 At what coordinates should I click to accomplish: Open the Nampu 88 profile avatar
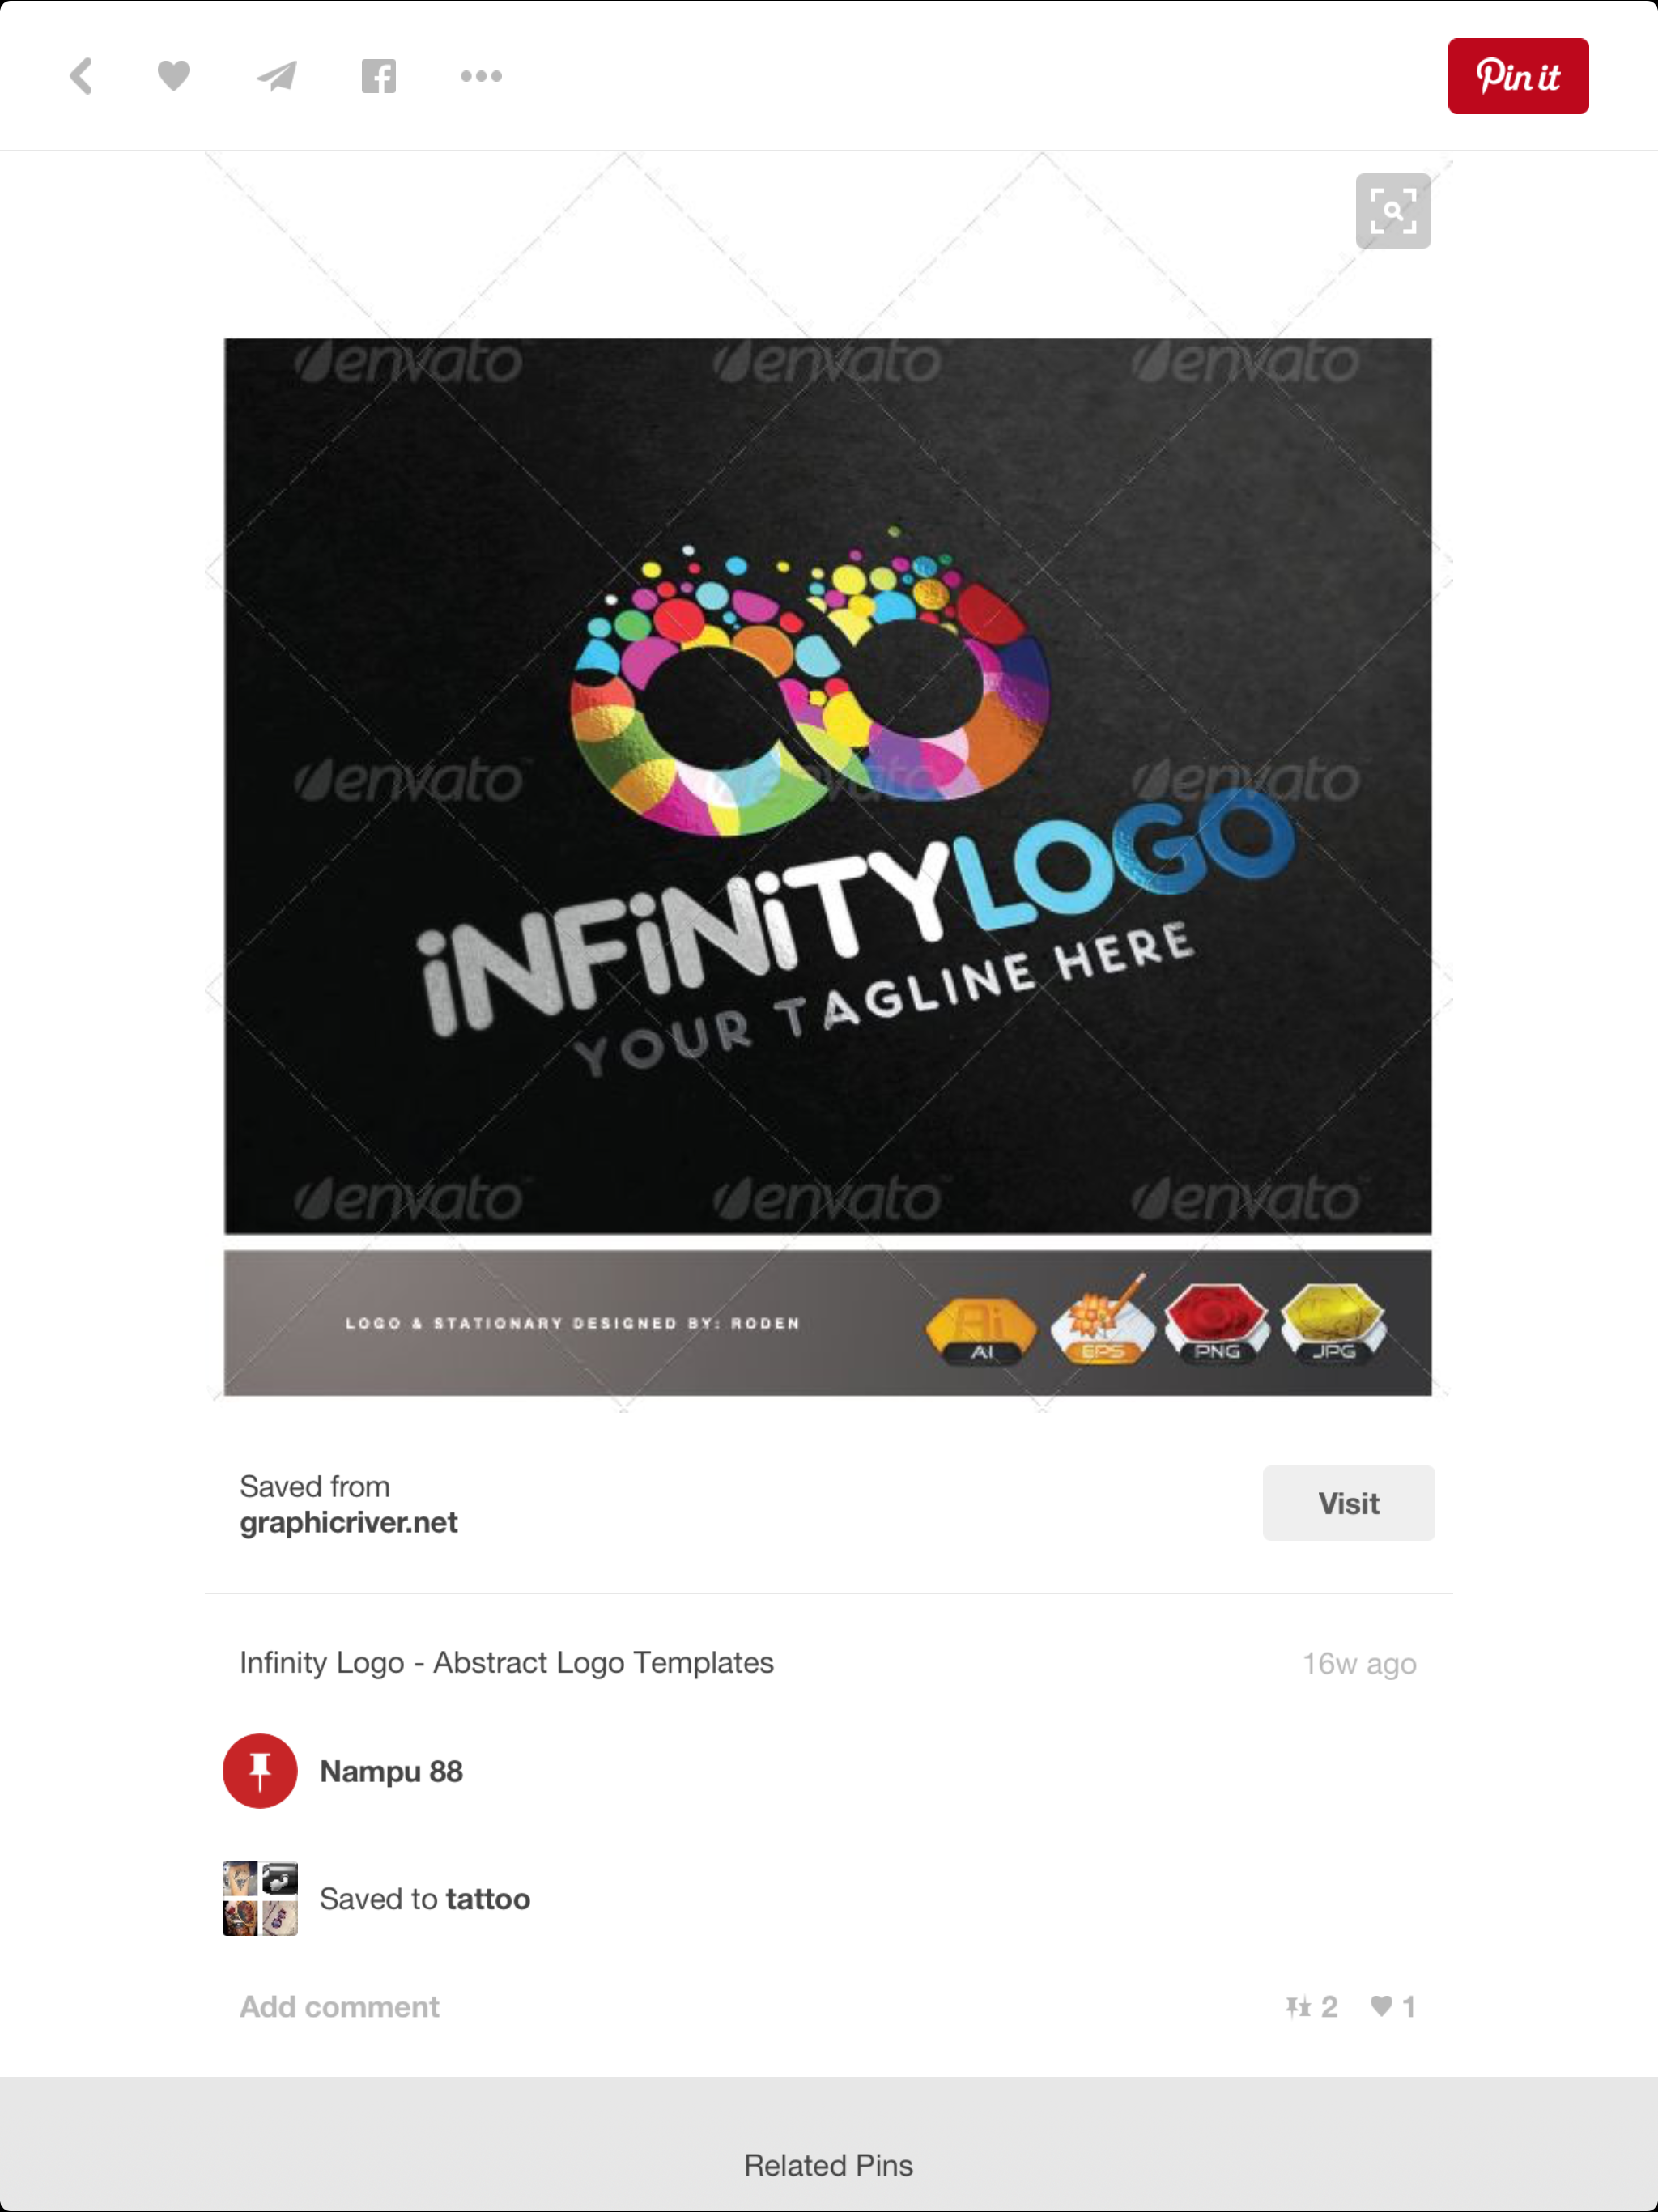[260, 1771]
